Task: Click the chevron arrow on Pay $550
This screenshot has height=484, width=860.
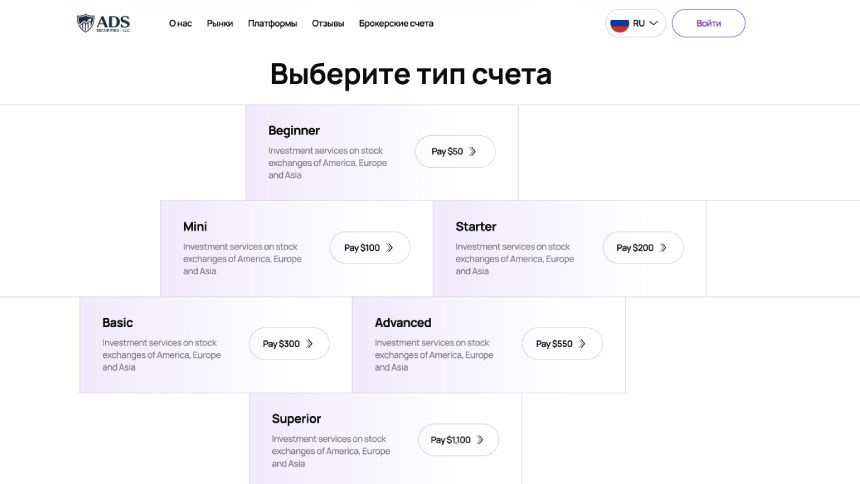Action: 582,344
